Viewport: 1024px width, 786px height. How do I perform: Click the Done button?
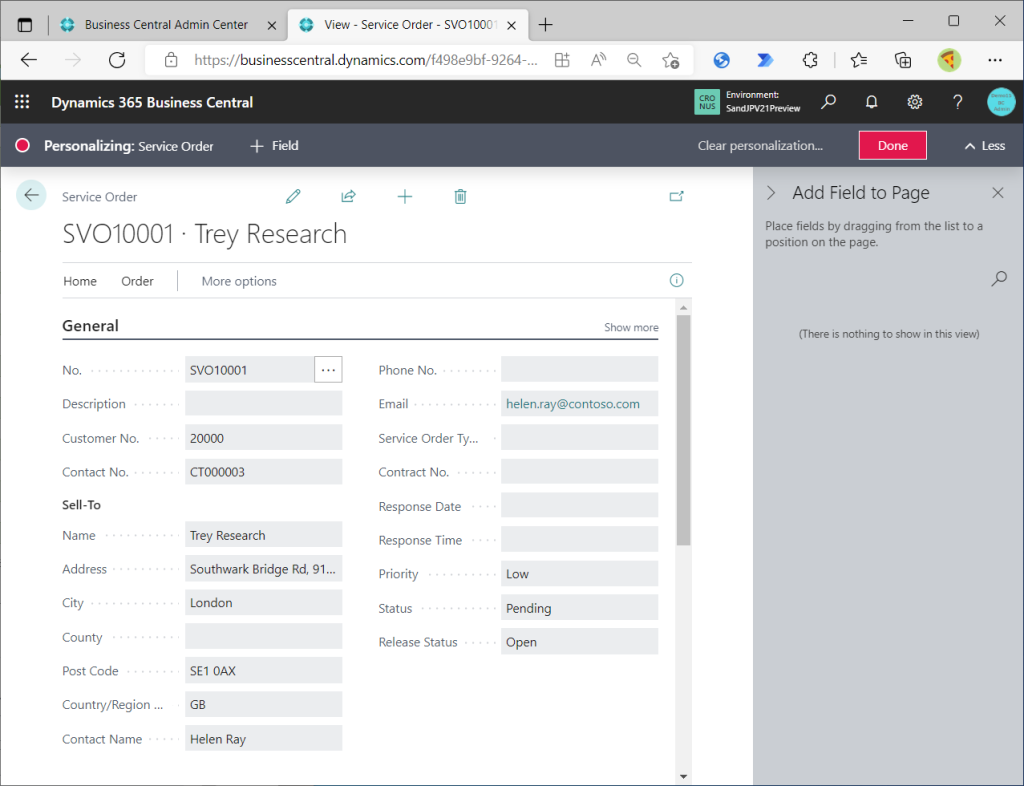[x=892, y=145]
